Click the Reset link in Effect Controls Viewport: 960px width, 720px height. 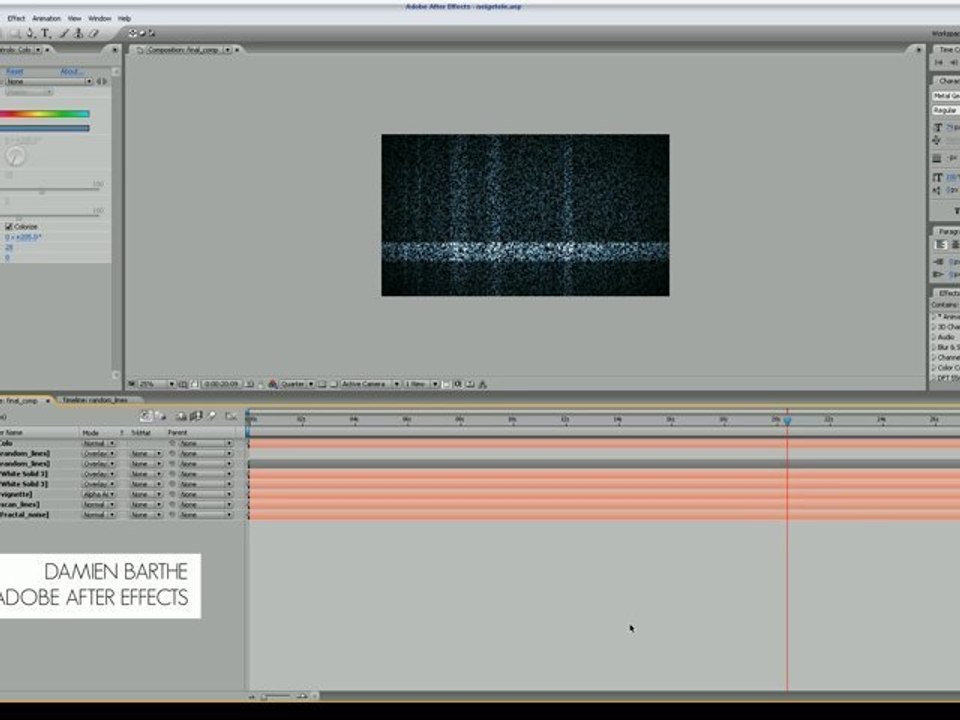tap(15, 72)
